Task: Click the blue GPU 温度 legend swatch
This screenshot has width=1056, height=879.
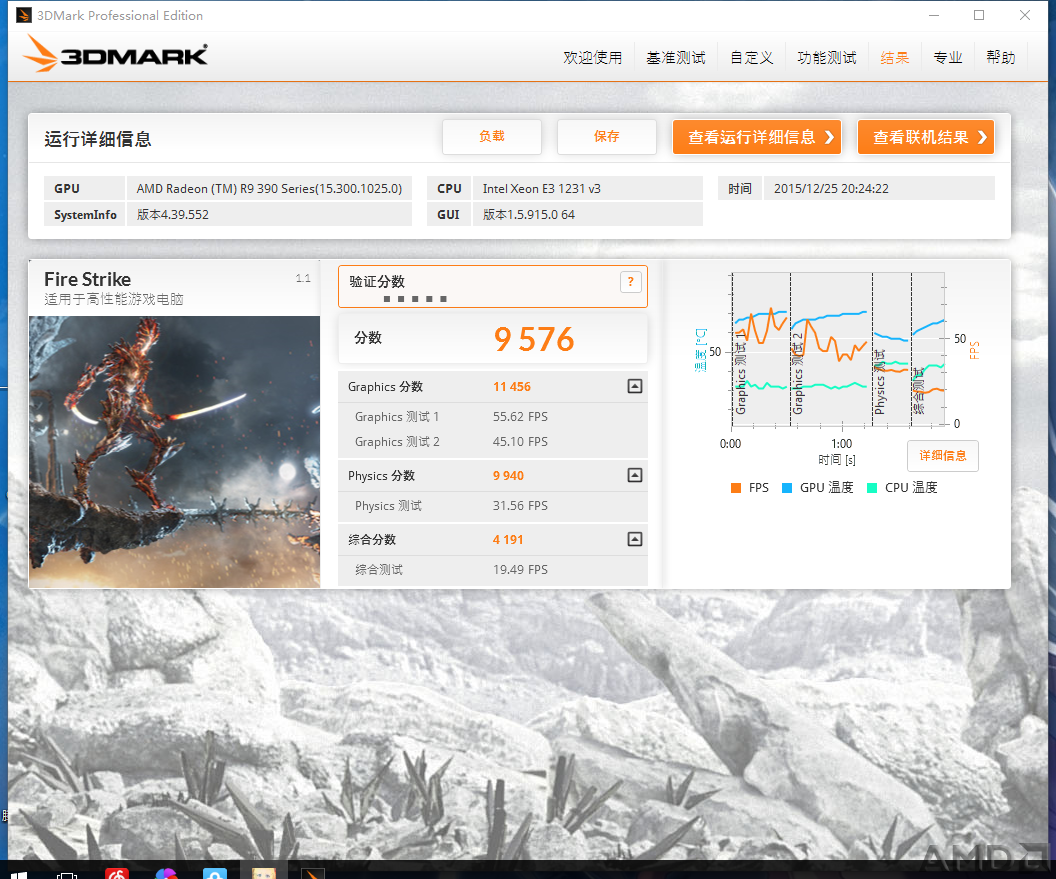Action: [x=787, y=488]
